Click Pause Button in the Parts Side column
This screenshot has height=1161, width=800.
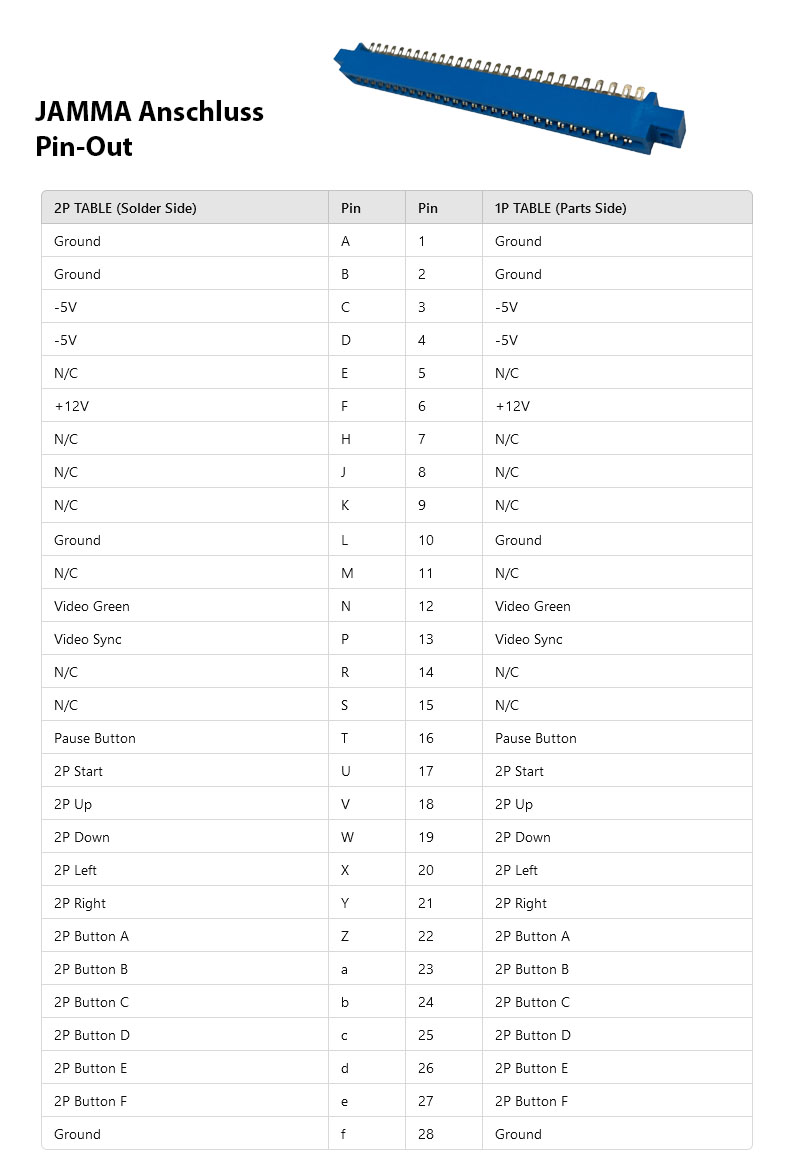tap(535, 738)
